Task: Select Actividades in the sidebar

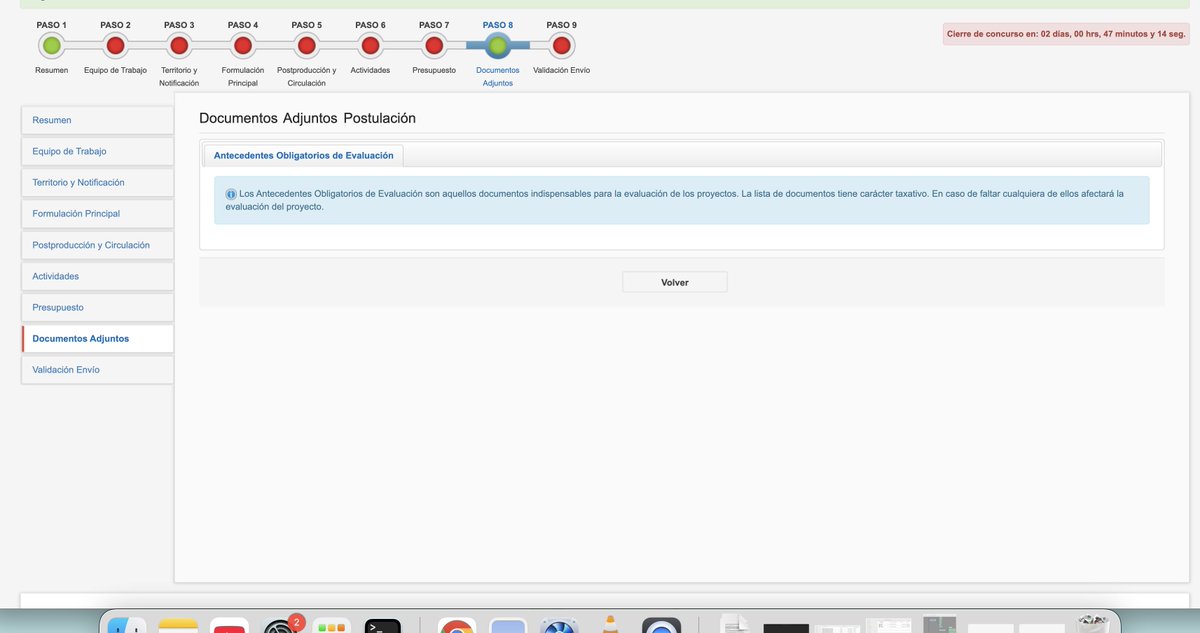Action: [97, 276]
